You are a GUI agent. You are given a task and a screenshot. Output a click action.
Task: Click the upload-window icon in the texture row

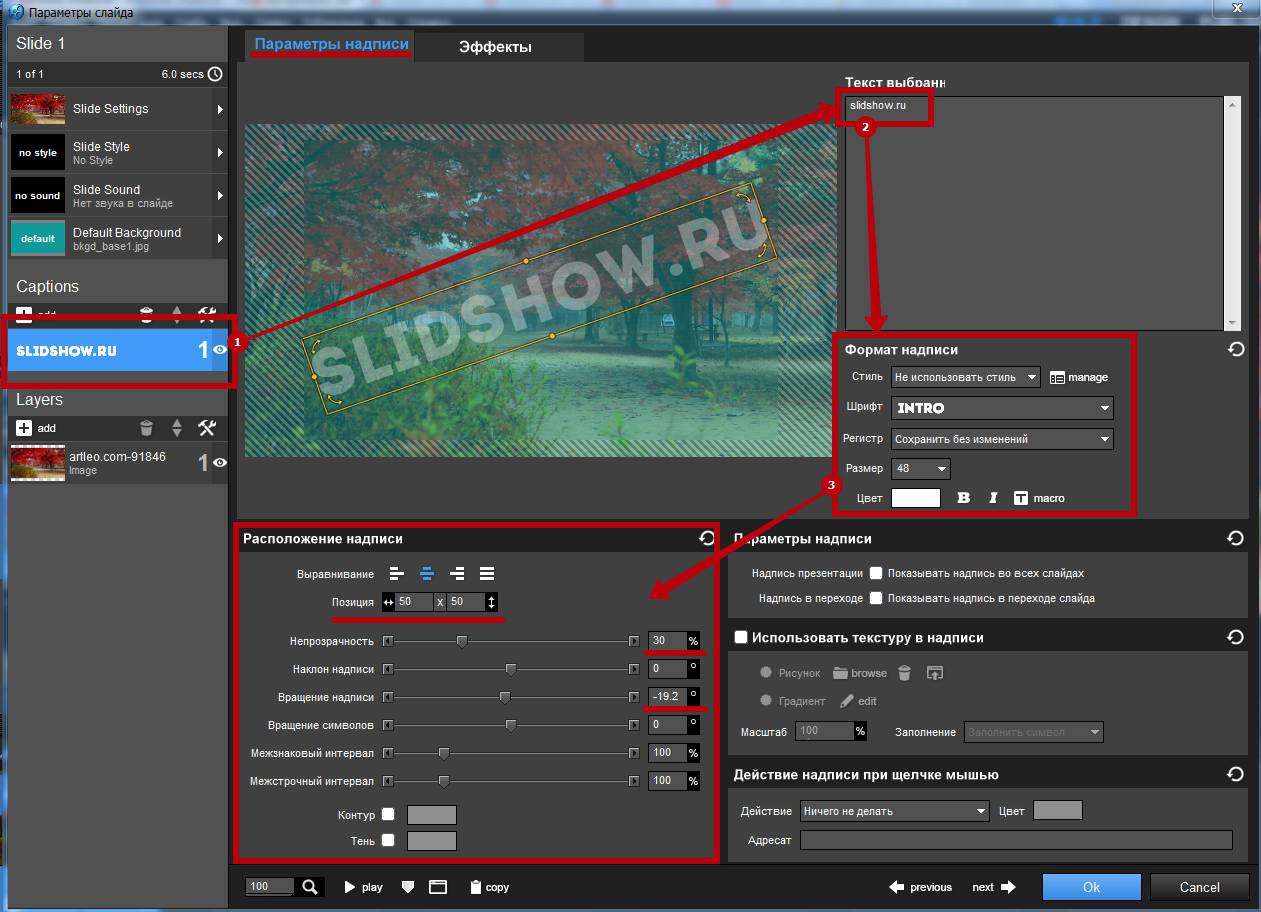click(x=935, y=673)
